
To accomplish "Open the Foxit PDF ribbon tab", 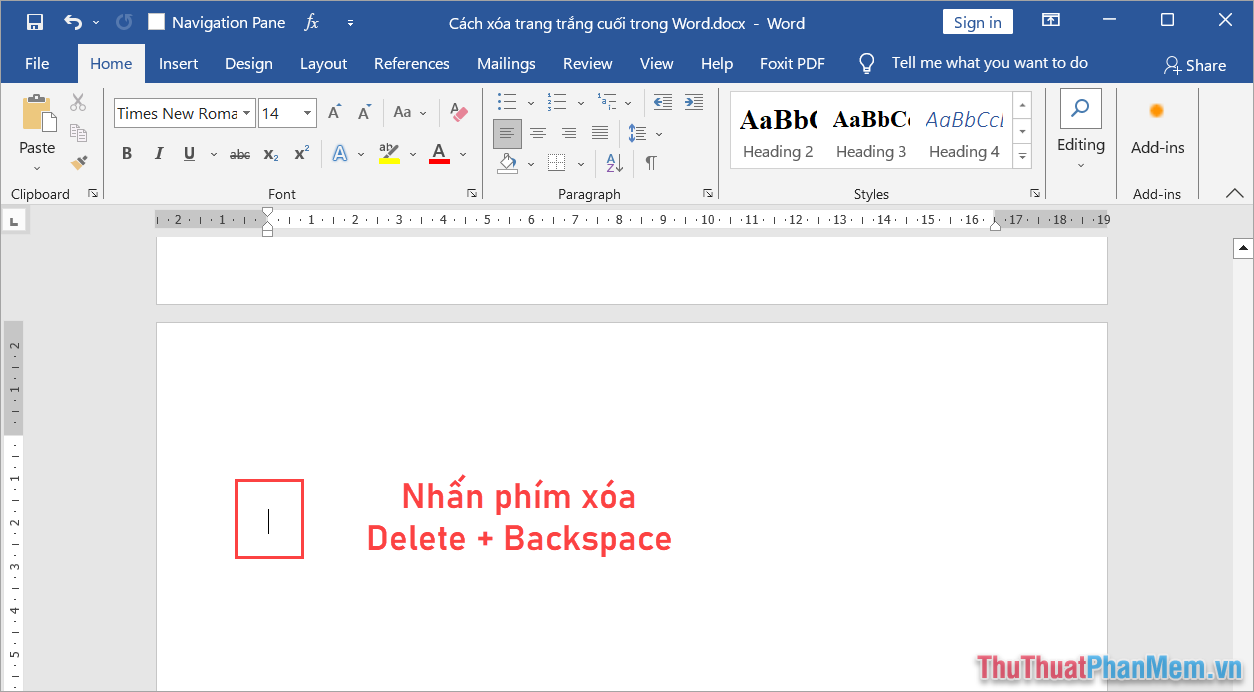I will pyautogui.click(x=791, y=62).
